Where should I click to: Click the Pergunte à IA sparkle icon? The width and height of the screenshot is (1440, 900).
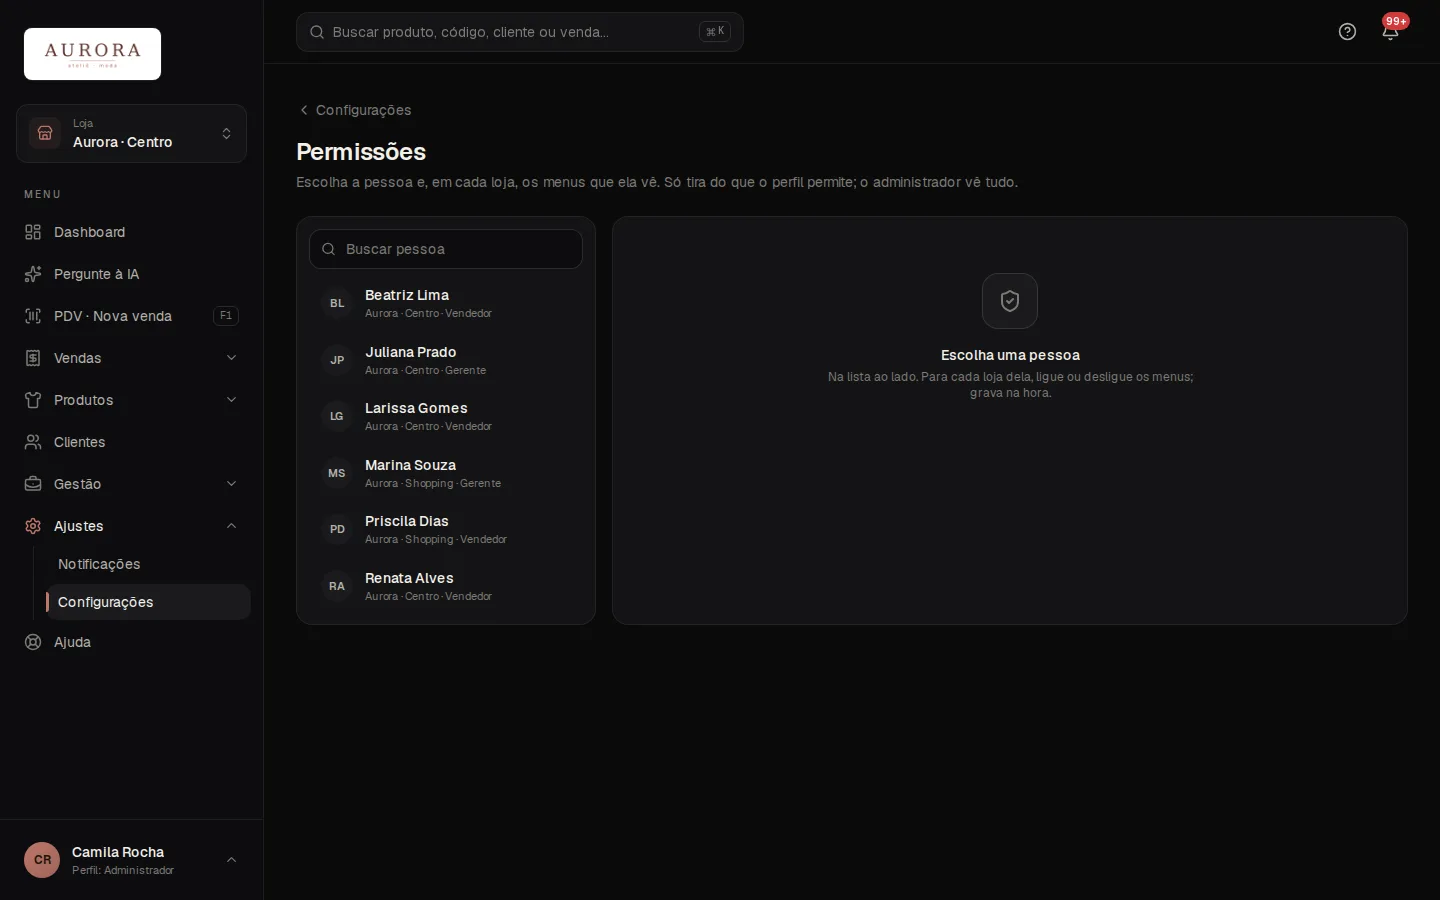click(x=33, y=274)
